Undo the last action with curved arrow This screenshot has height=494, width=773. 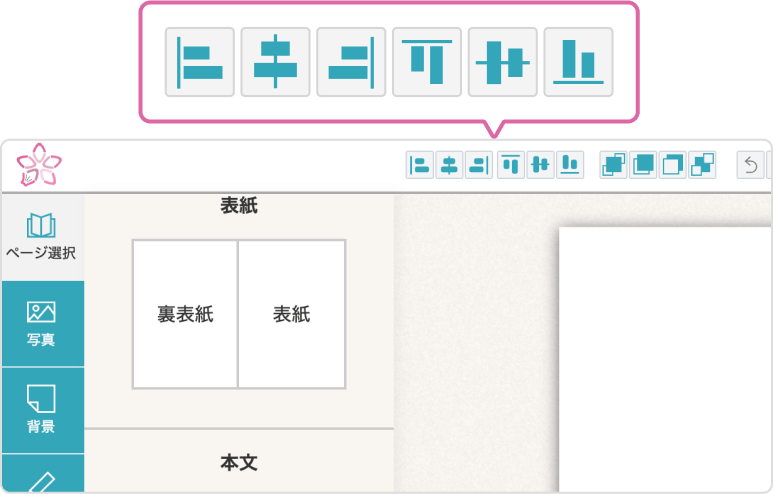(750, 165)
